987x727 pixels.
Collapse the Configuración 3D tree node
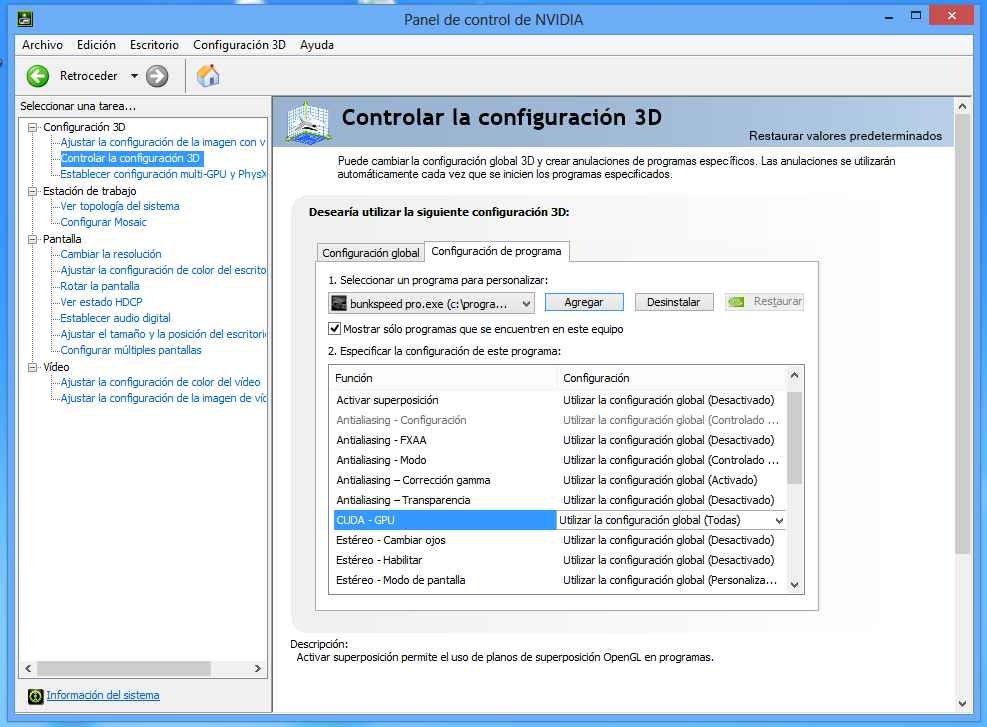click(33, 127)
